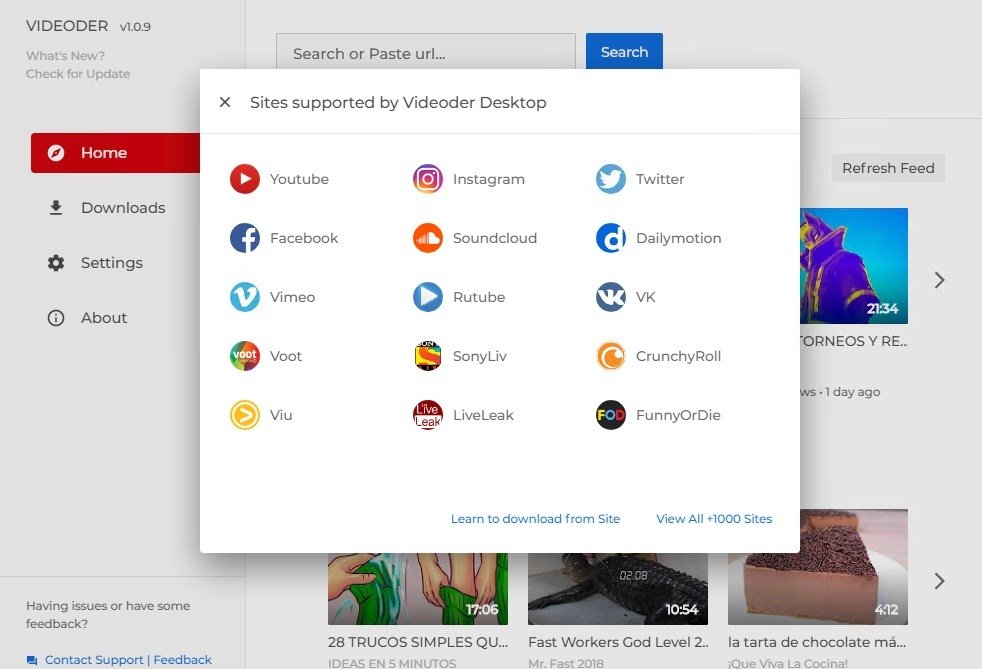This screenshot has height=669, width=982.
Task: Click the Voot site label
Action: [286, 356]
